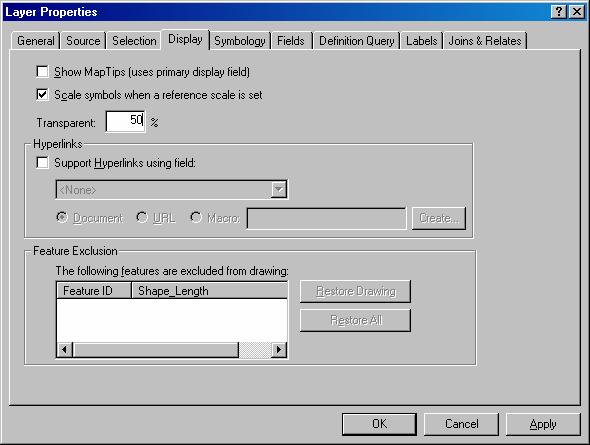The height and width of the screenshot is (445, 590).
Task: Click the horizontal scrollbar thumb in feature list
Action: [155, 349]
